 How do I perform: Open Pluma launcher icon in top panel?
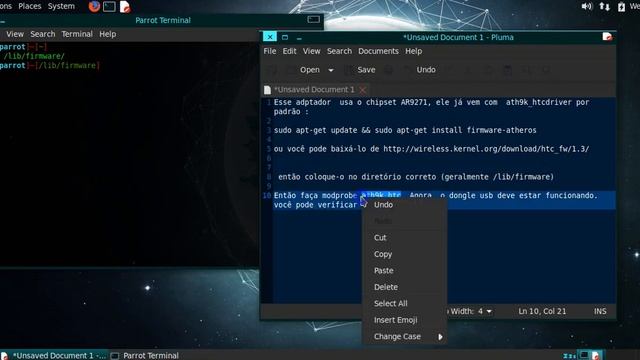pos(125,7)
